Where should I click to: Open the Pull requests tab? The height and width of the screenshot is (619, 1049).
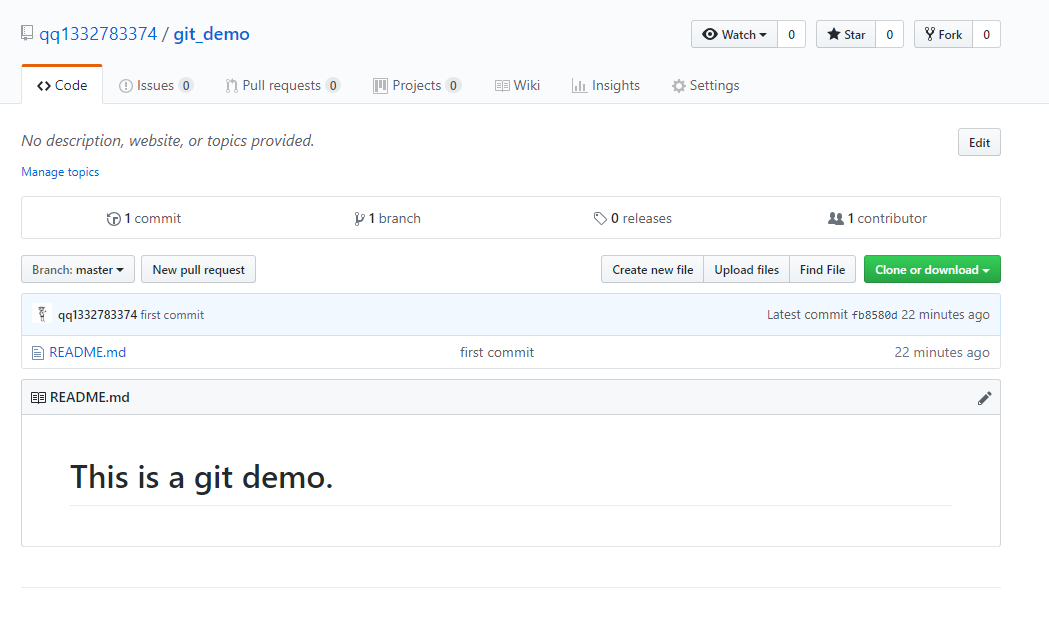282,86
